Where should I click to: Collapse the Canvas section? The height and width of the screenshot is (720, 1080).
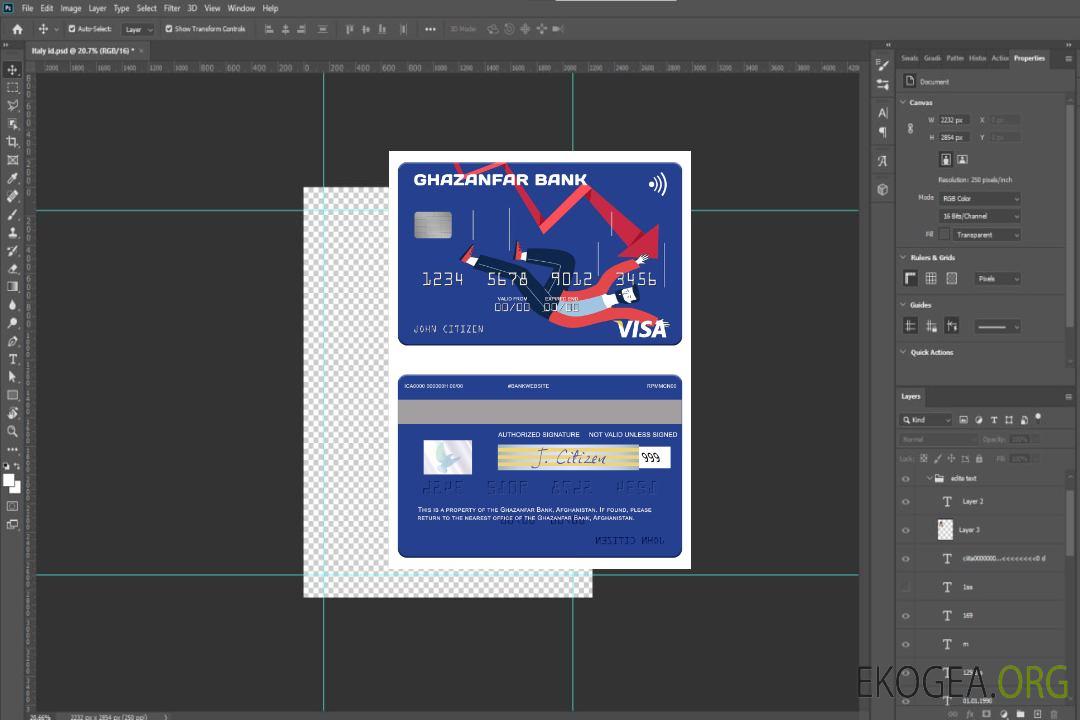point(903,102)
